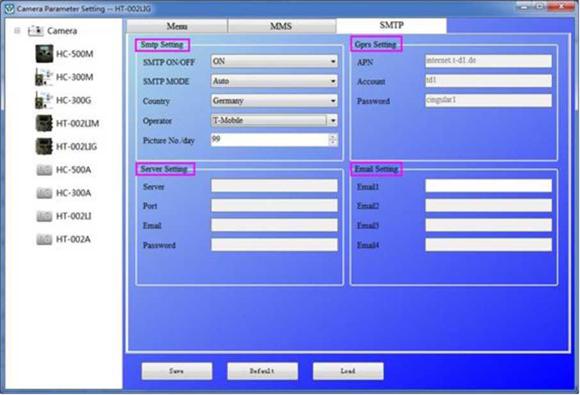Screen dimensions: 580x395
Task: Click the Load button
Action: 348,371
